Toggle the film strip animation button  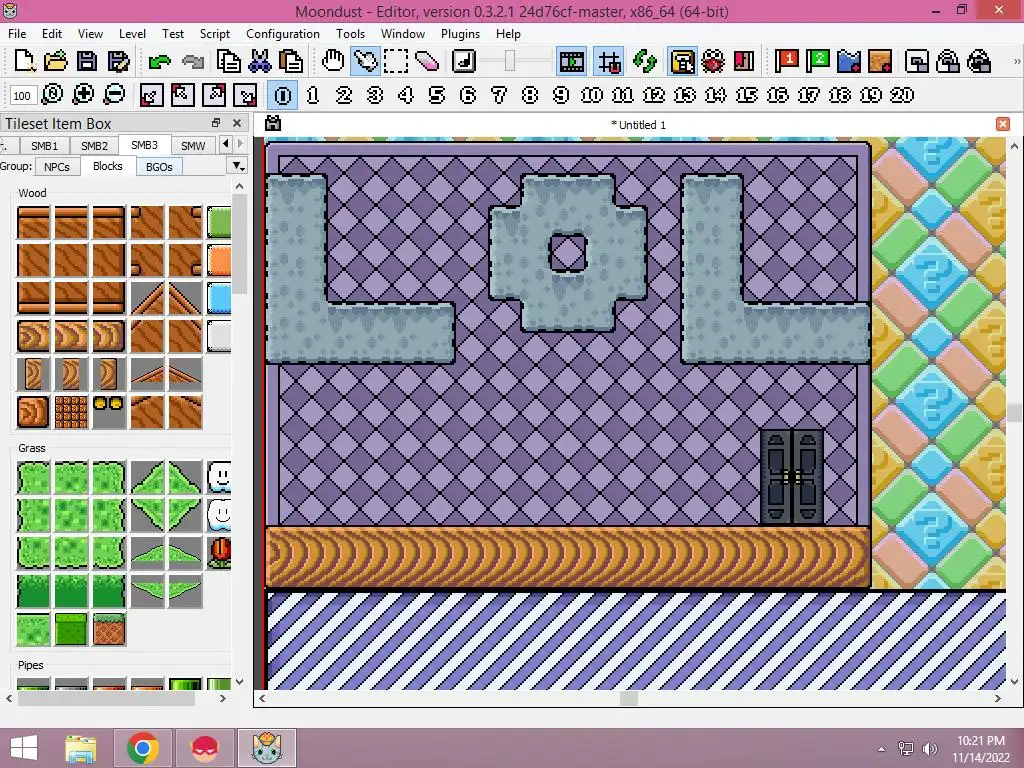pyautogui.click(x=571, y=61)
